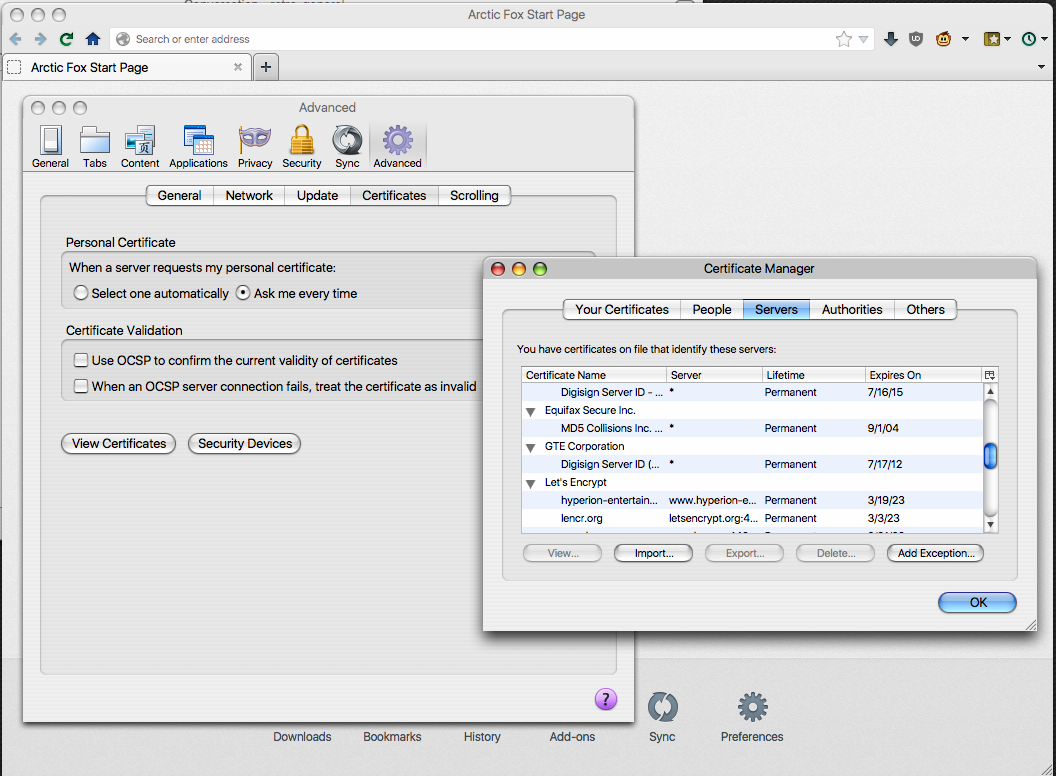Image resolution: width=1056 pixels, height=776 pixels.
Task: Open Applications preferences pane icon
Action: [x=198, y=146]
